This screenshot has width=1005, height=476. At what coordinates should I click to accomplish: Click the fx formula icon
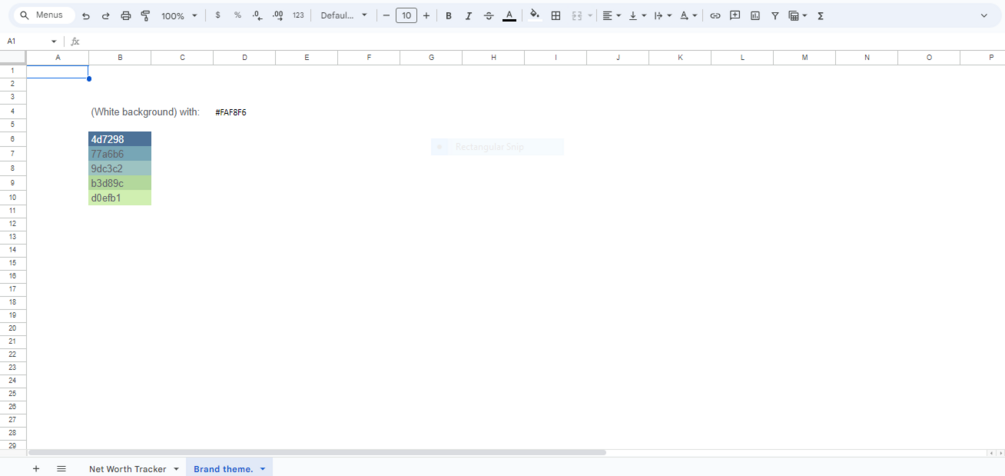click(x=75, y=42)
